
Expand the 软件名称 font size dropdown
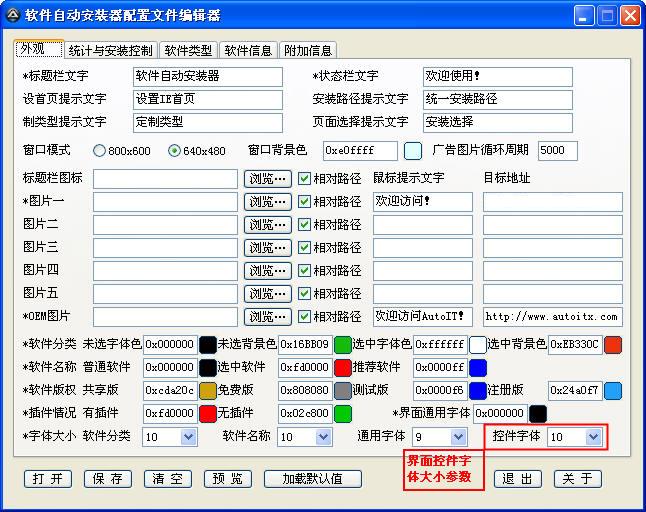(x=323, y=437)
